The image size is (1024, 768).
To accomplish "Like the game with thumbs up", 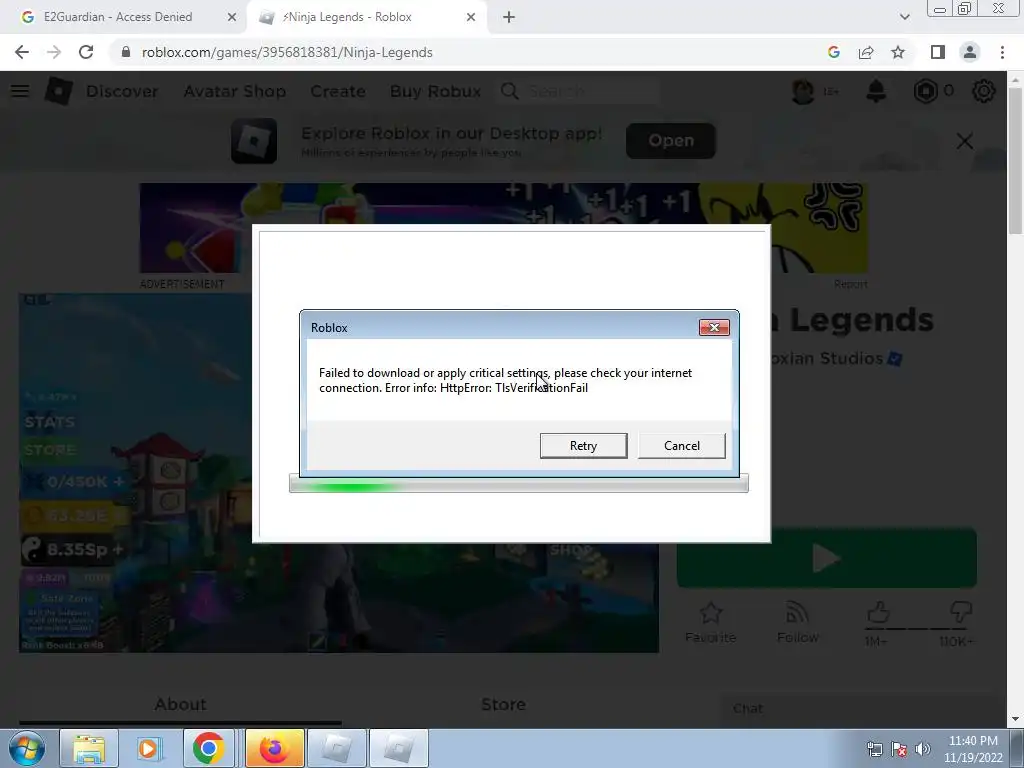I will (878, 614).
